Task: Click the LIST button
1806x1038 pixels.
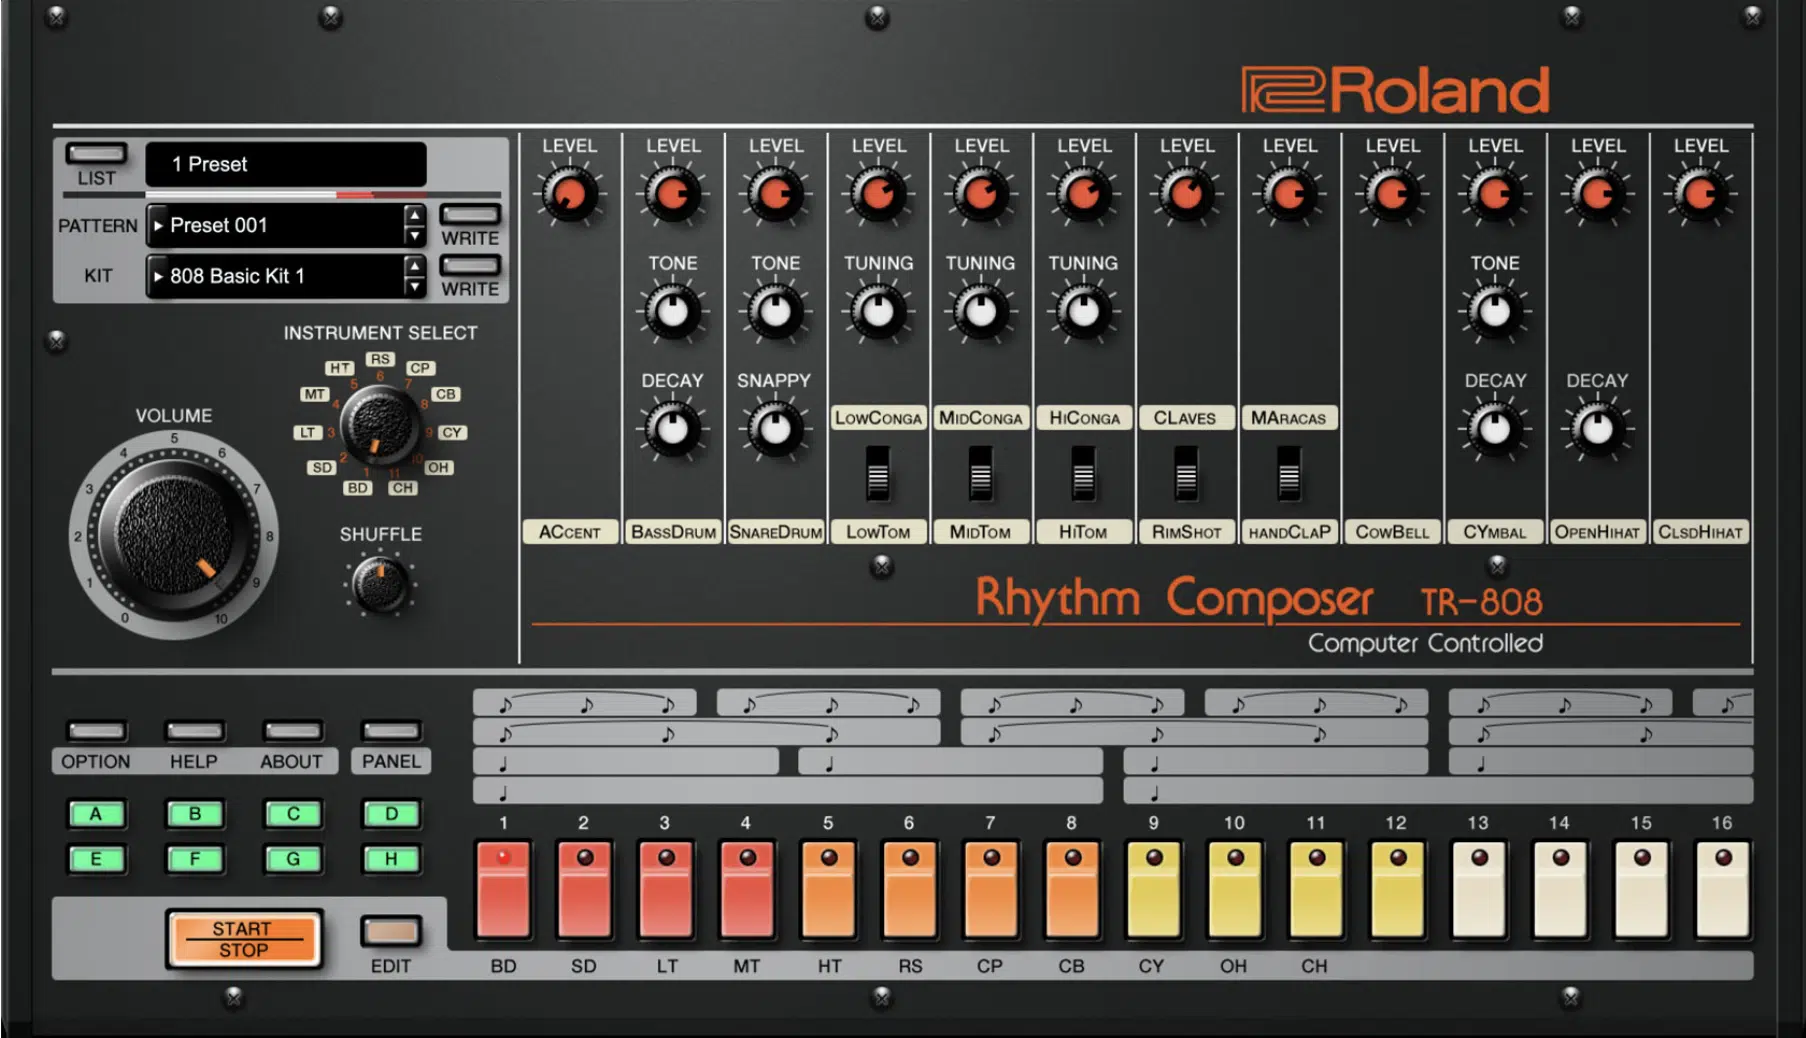Action: (x=97, y=154)
